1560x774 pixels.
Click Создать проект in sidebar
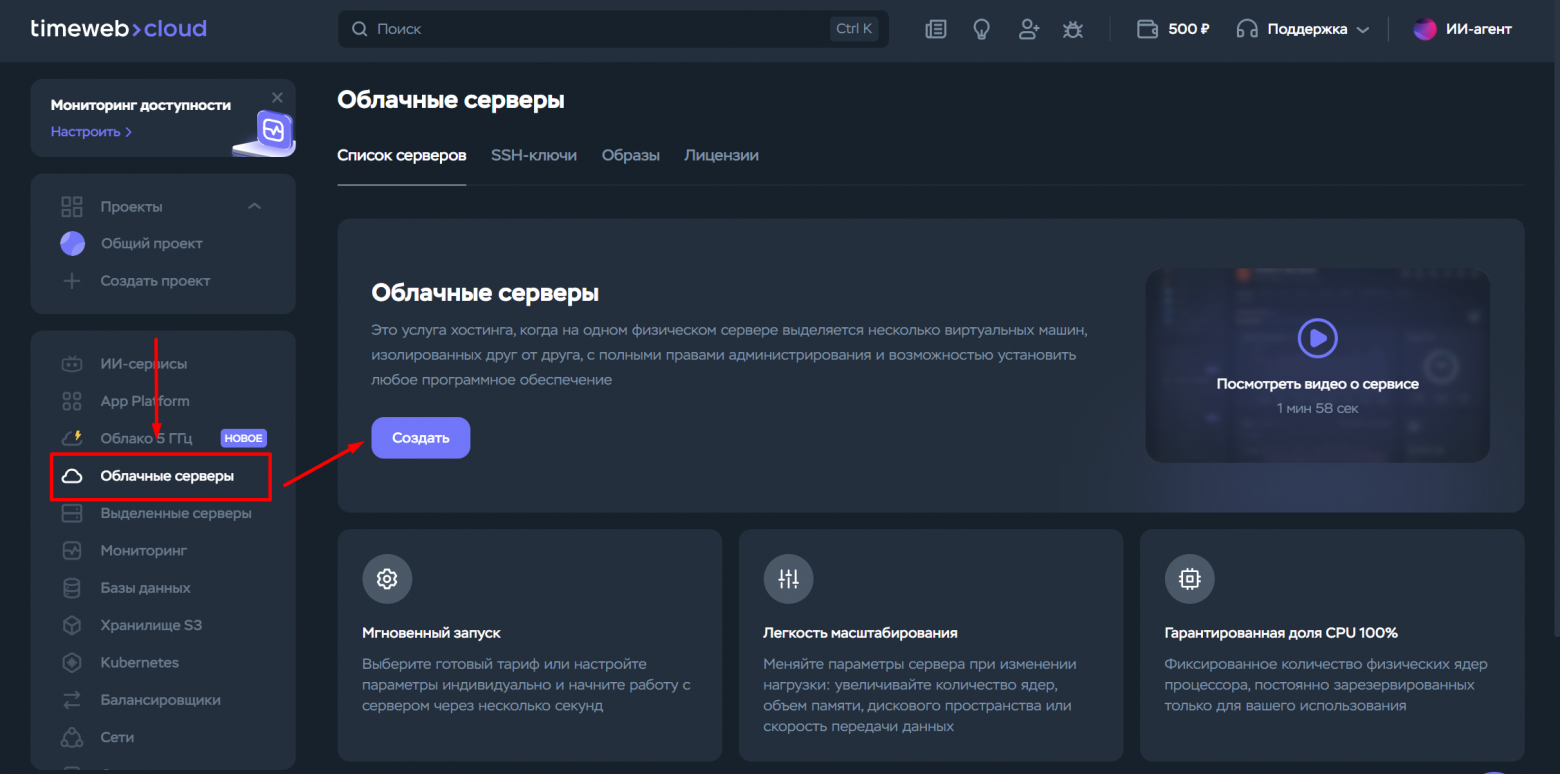pos(155,281)
